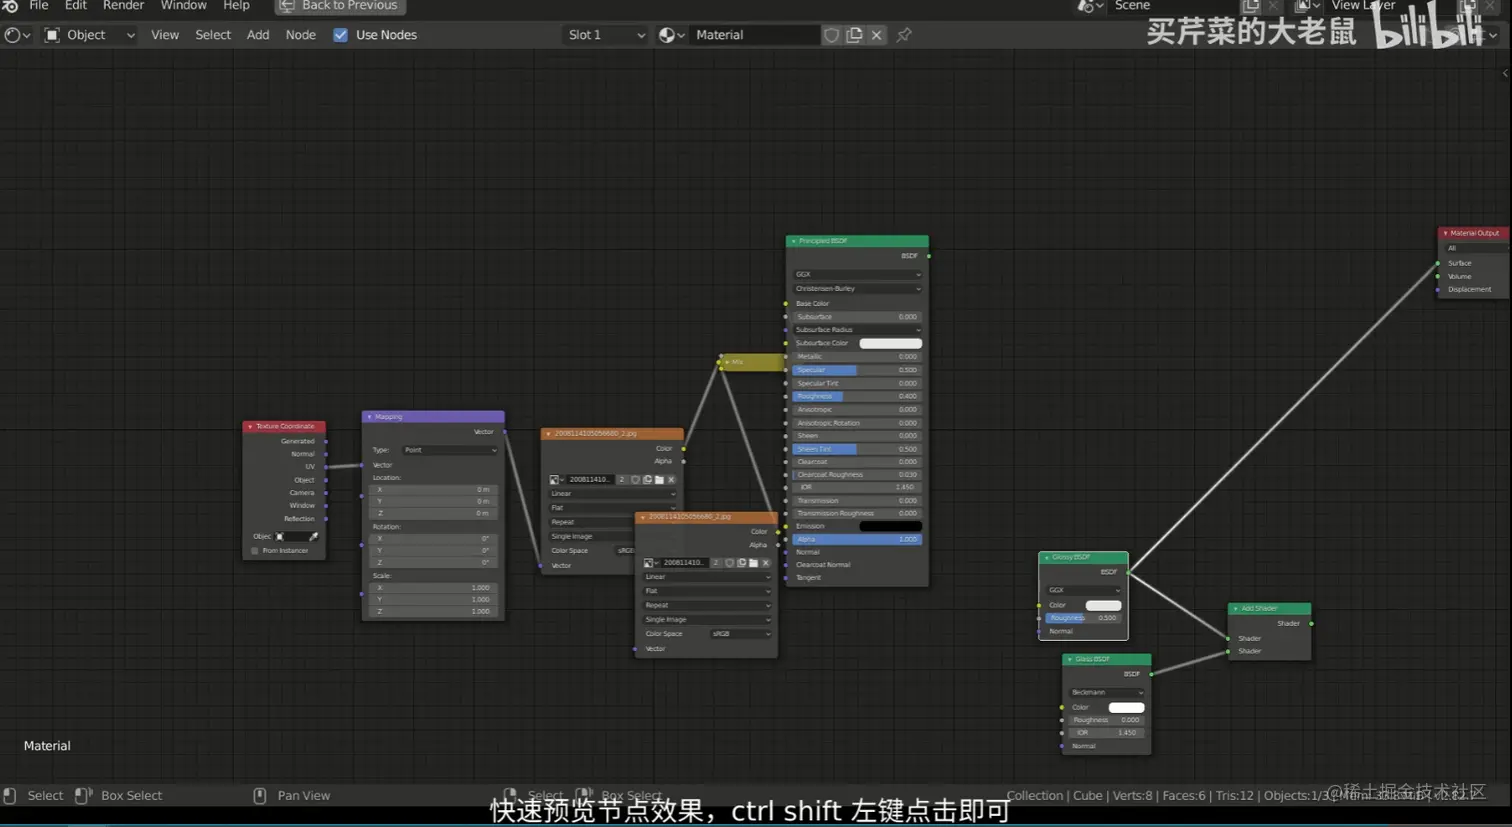The height and width of the screenshot is (827, 1512).
Task: Open Linear interpolation dropdown in lower image node
Action: tap(707, 577)
